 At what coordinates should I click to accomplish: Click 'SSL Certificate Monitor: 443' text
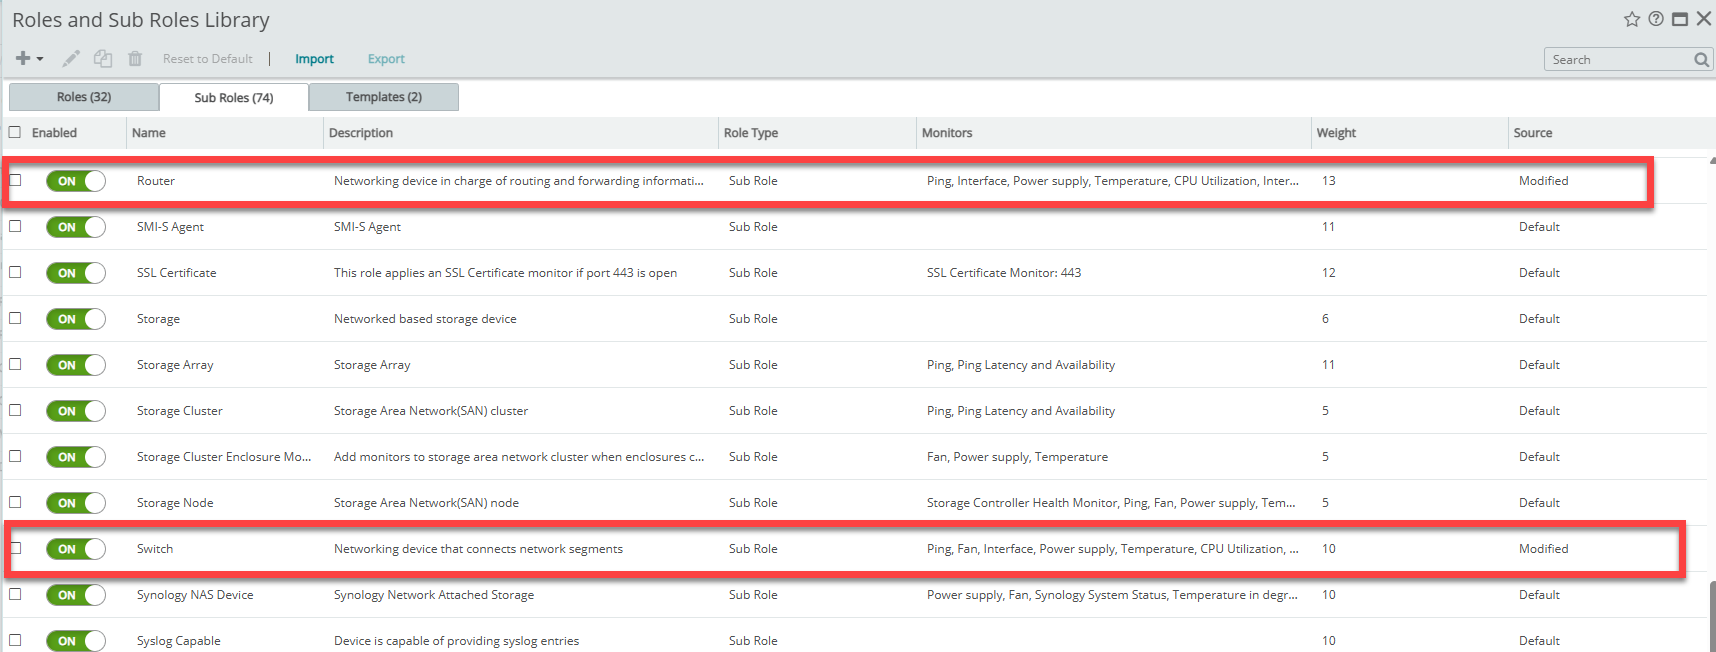pyautogui.click(x=1004, y=273)
